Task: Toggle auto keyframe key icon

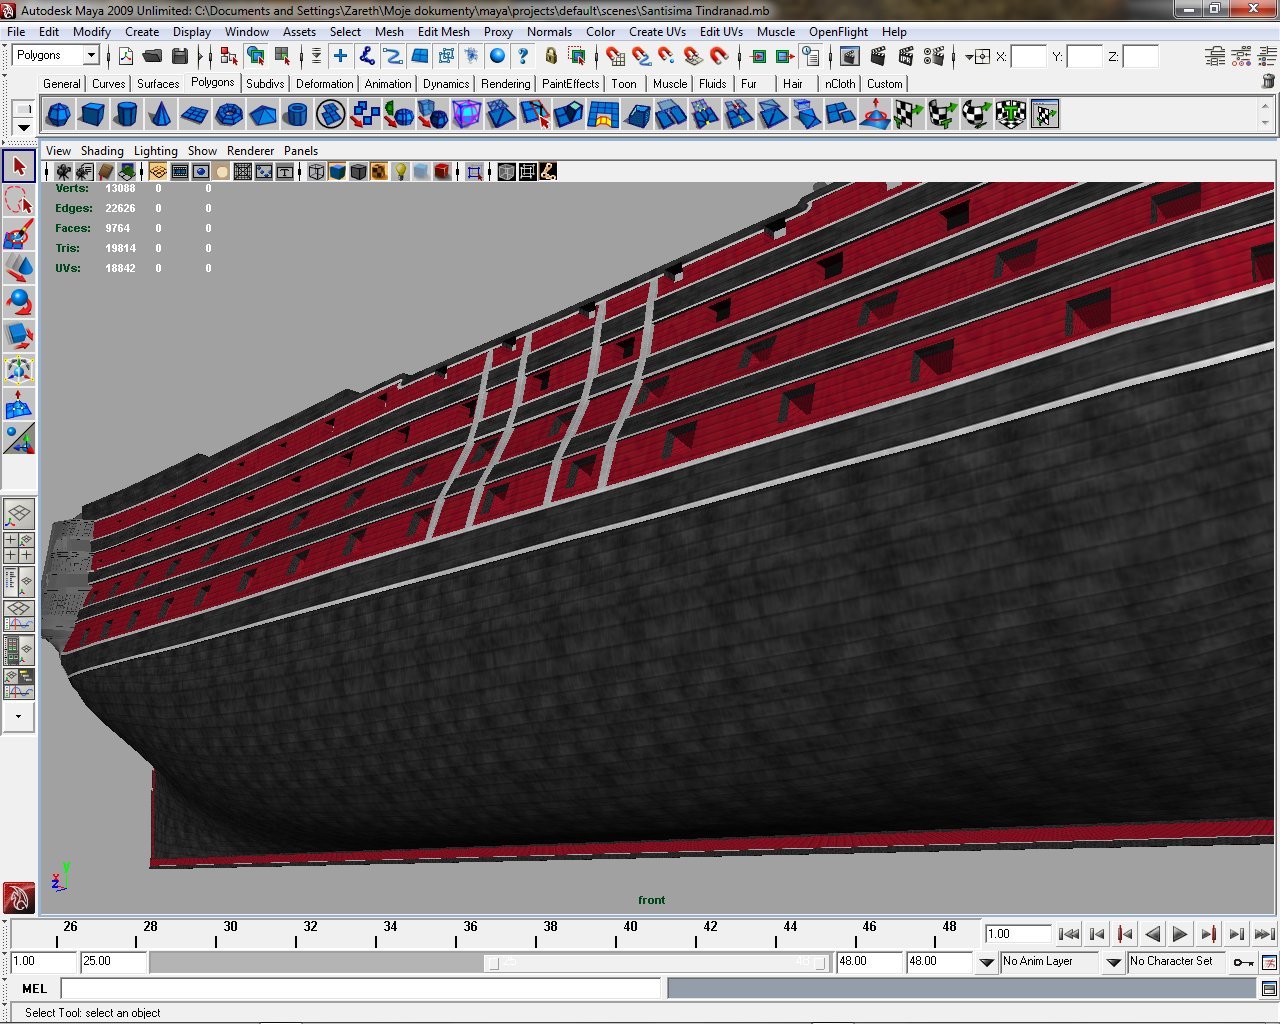Action: (x=1243, y=962)
